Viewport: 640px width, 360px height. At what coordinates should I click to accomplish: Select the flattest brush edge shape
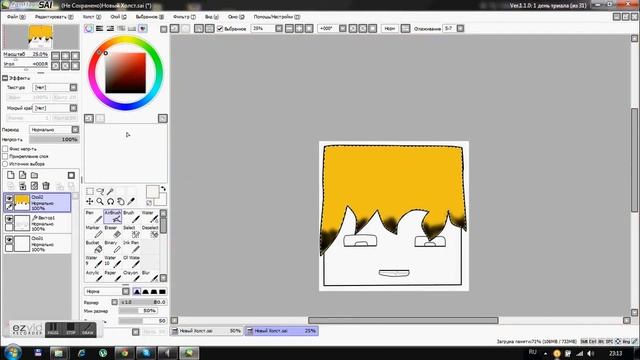pyautogui.click(x=162, y=291)
